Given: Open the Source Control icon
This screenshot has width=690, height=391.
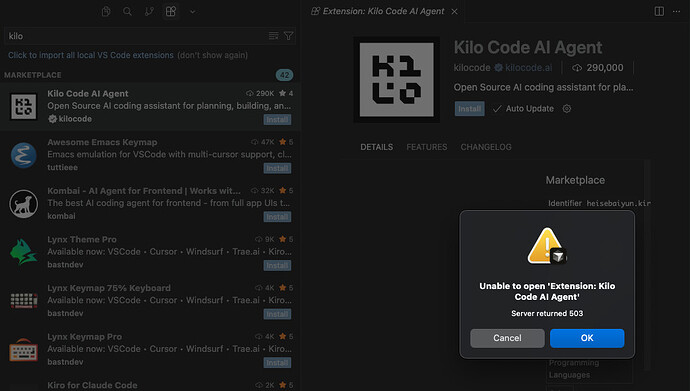Looking at the screenshot, I should tap(149, 11).
